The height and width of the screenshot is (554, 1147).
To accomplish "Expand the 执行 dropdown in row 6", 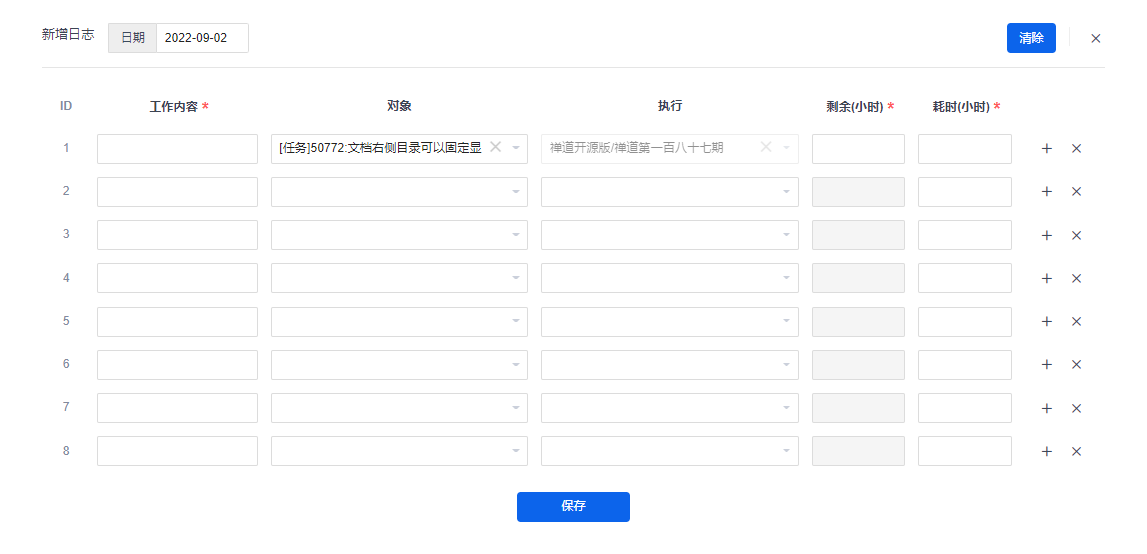I will pyautogui.click(x=669, y=364).
